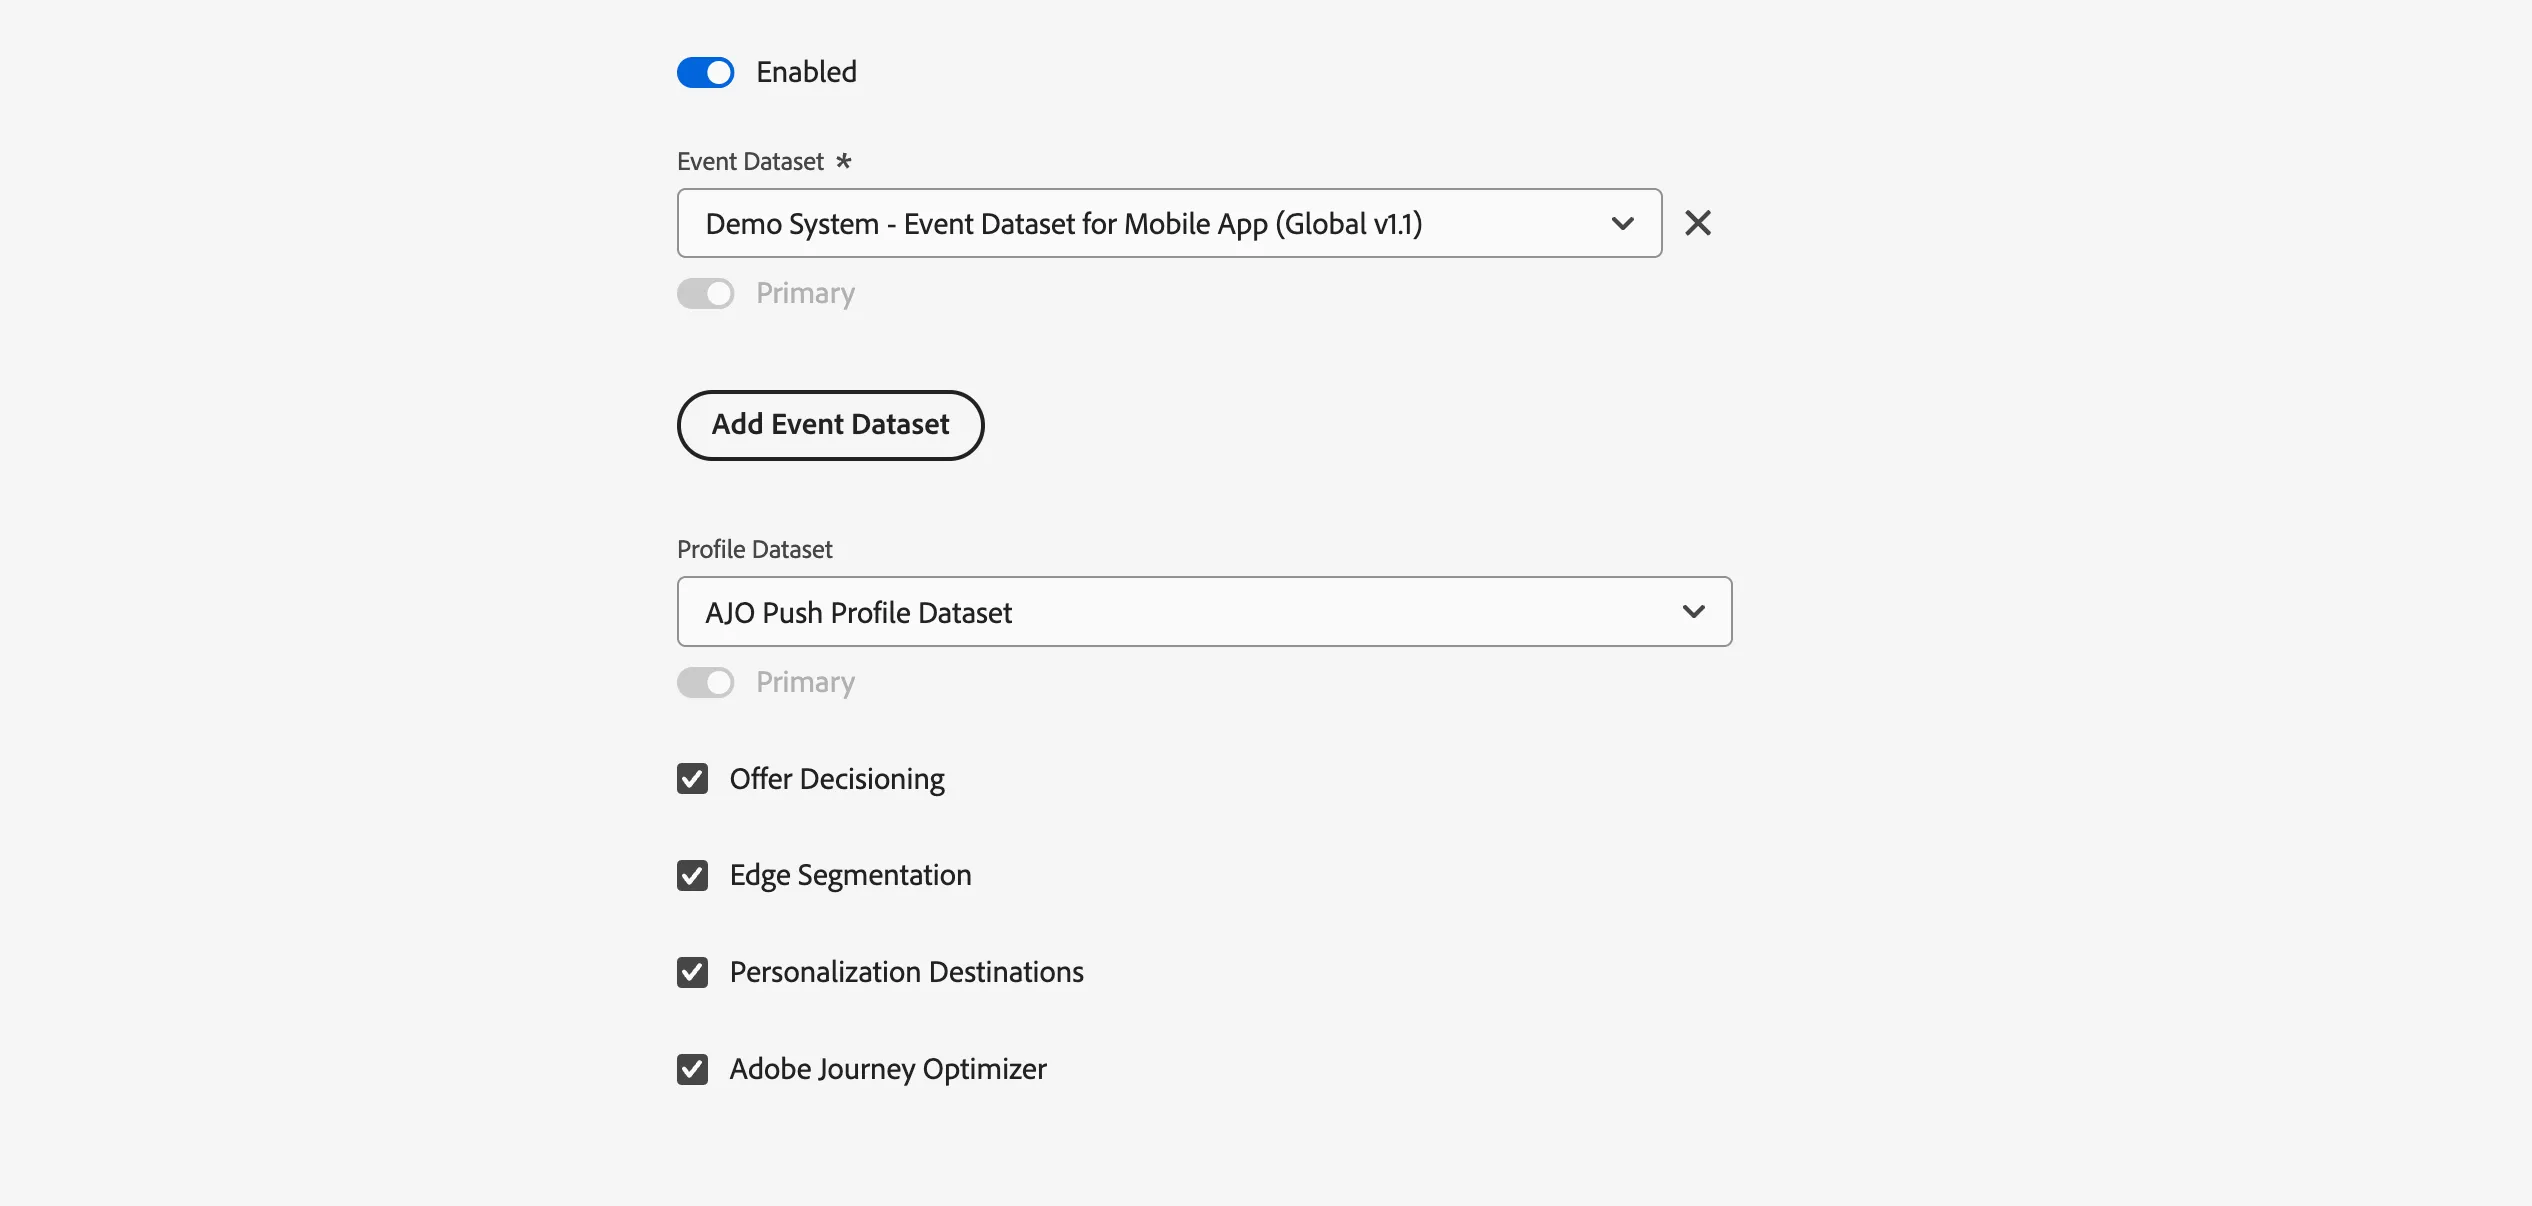Click the Adobe Journey Optimizer label
This screenshot has height=1206, width=2532.
[x=888, y=1069]
